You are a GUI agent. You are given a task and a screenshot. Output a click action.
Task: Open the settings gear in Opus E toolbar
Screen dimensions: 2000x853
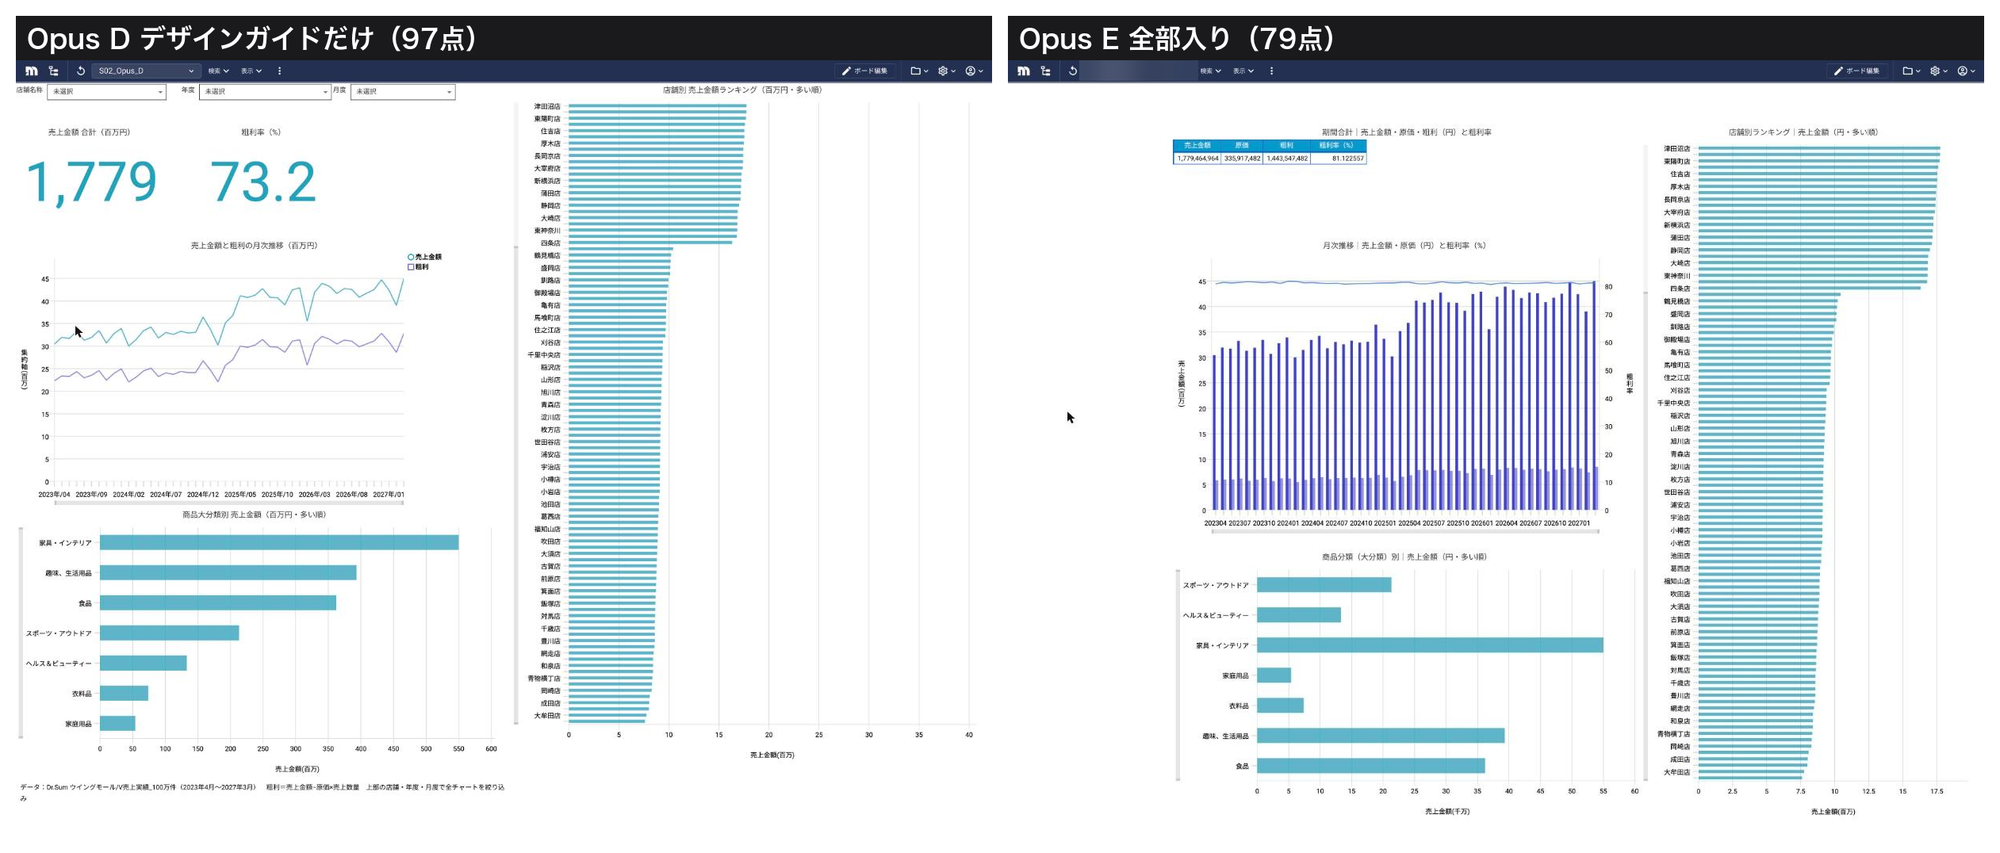pyautogui.click(x=1937, y=71)
